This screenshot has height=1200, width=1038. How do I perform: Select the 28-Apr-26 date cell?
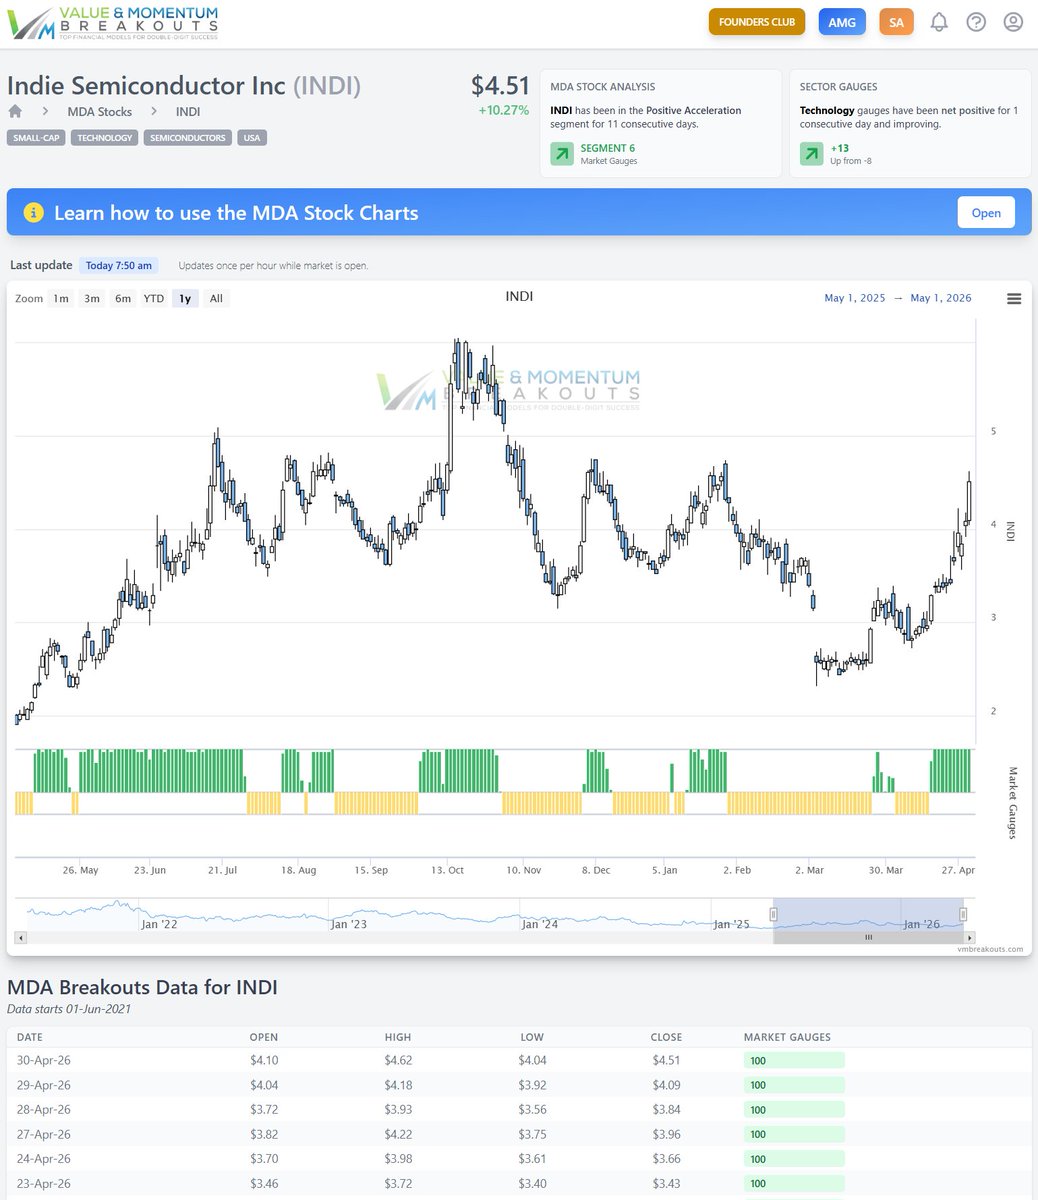pyautogui.click(x=44, y=1110)
